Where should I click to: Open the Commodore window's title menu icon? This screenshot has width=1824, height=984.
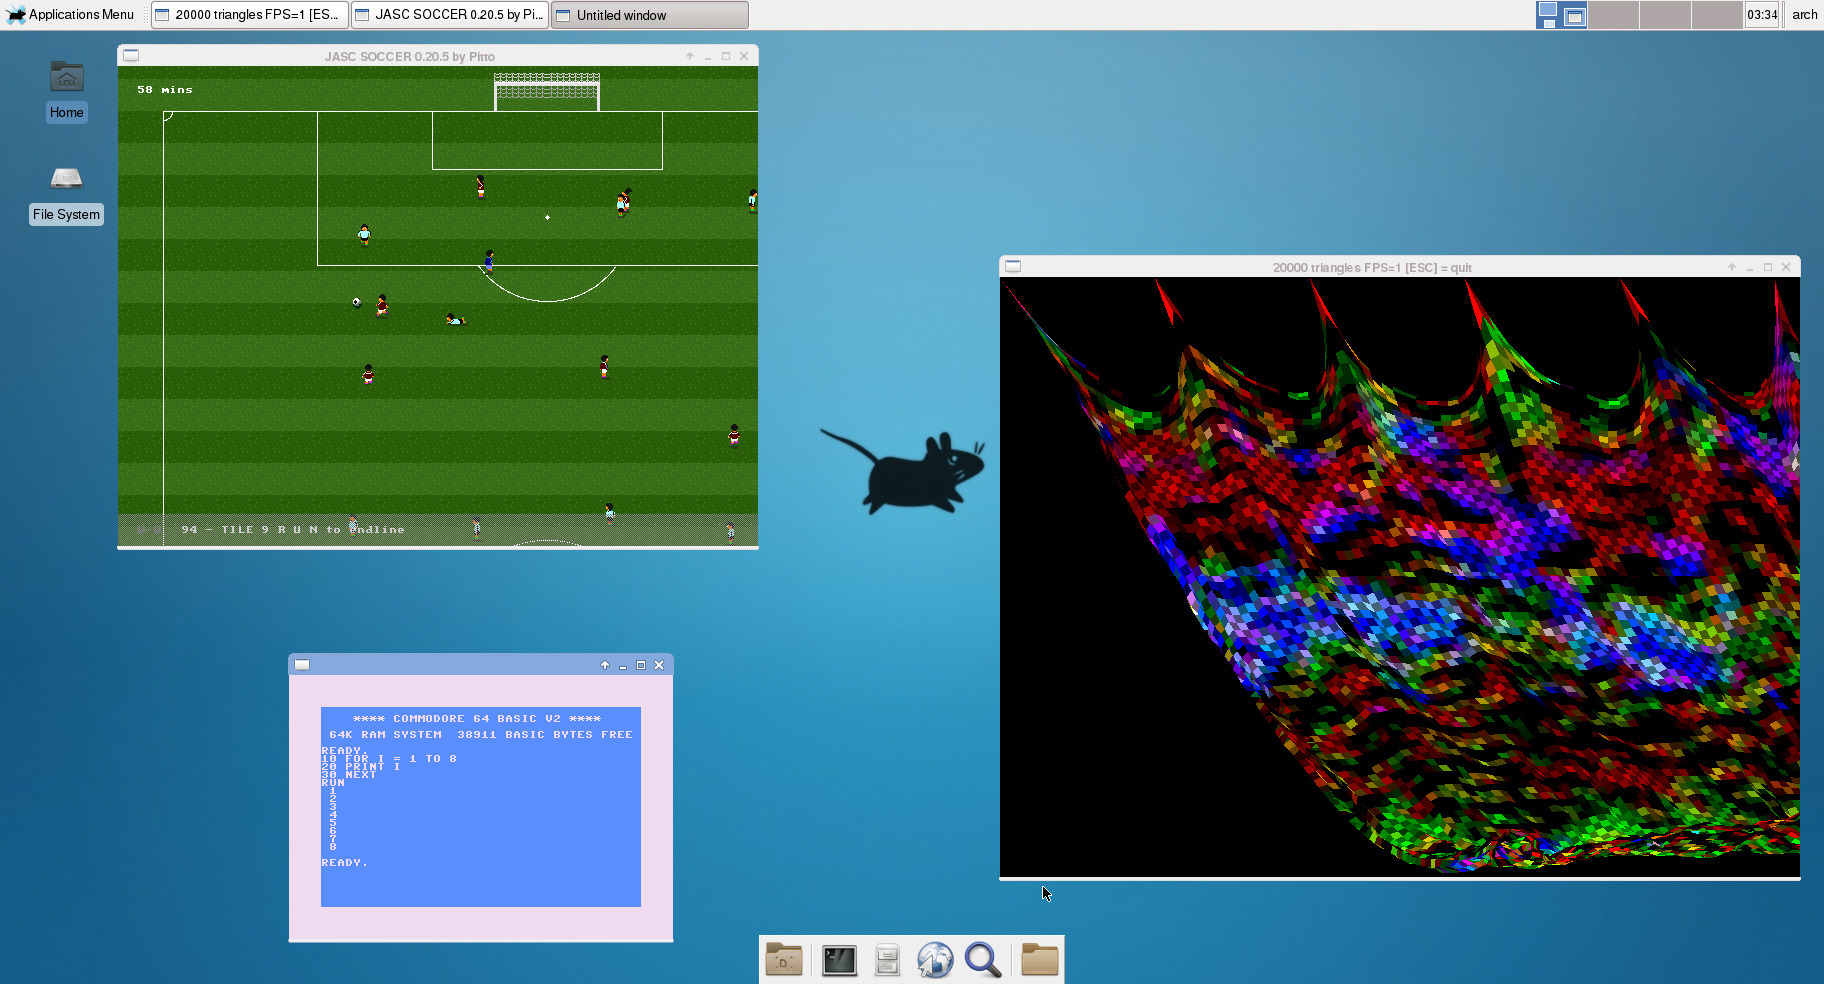(x=302, y=665)
